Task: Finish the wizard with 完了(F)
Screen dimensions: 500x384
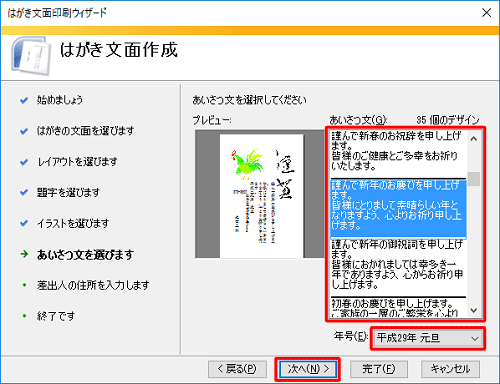Action: (x=379, y=369)
